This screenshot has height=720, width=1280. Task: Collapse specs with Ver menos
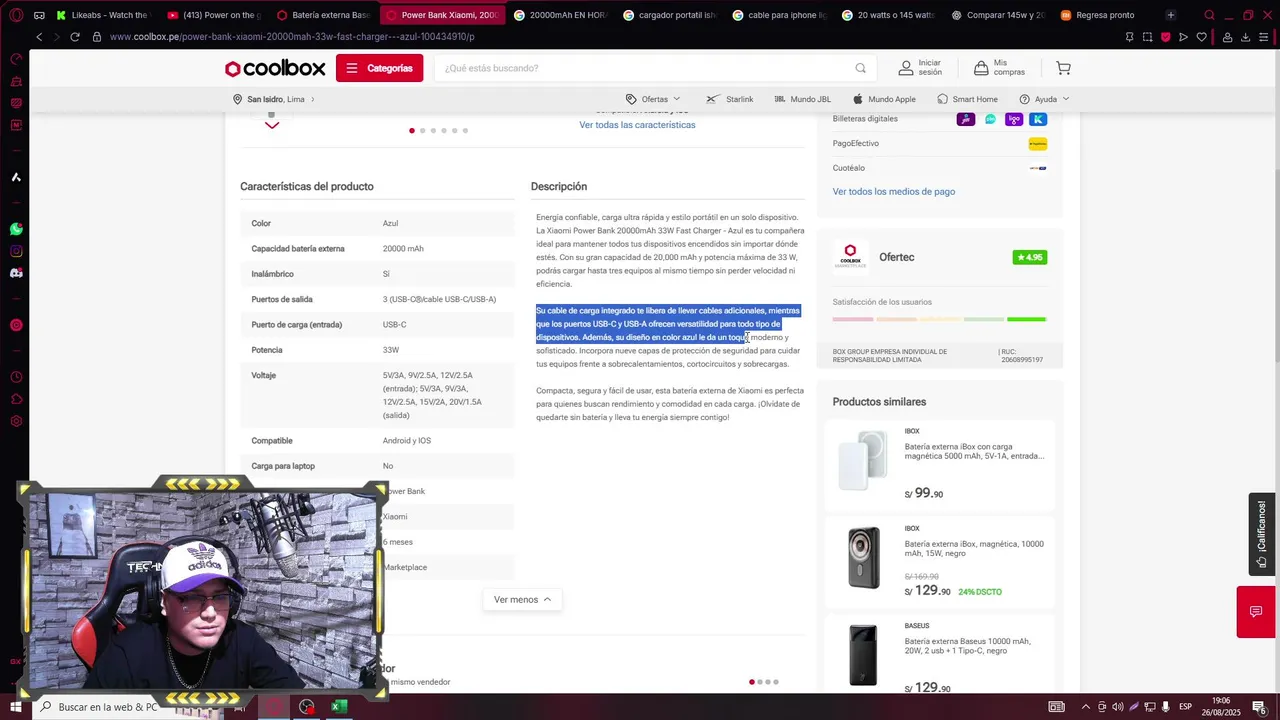coord(522,599)
